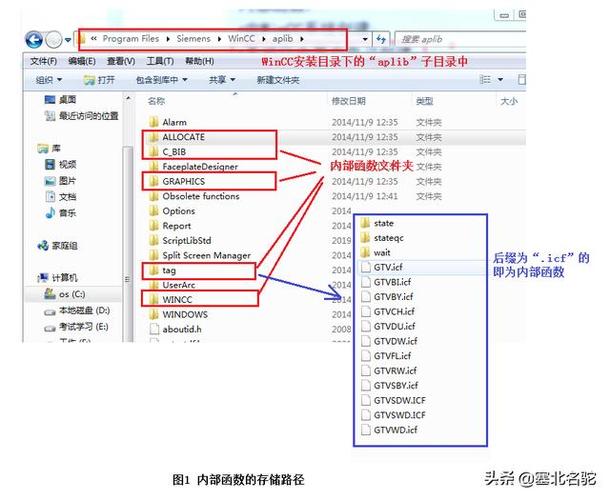Select the GTVWD.icf file
The image size is (610, 500).
[389, 430]
